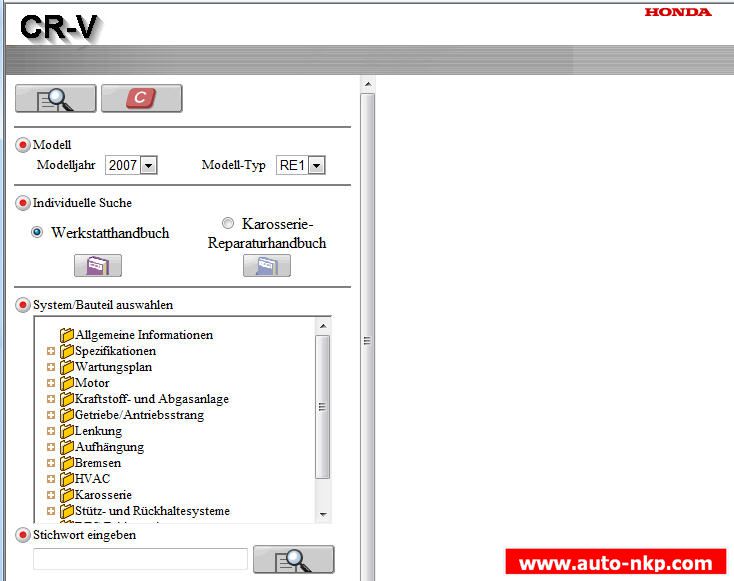Click the Getriebe/Antriebsstrang folder icon
The image size is (734, 581).
(67, 415)
